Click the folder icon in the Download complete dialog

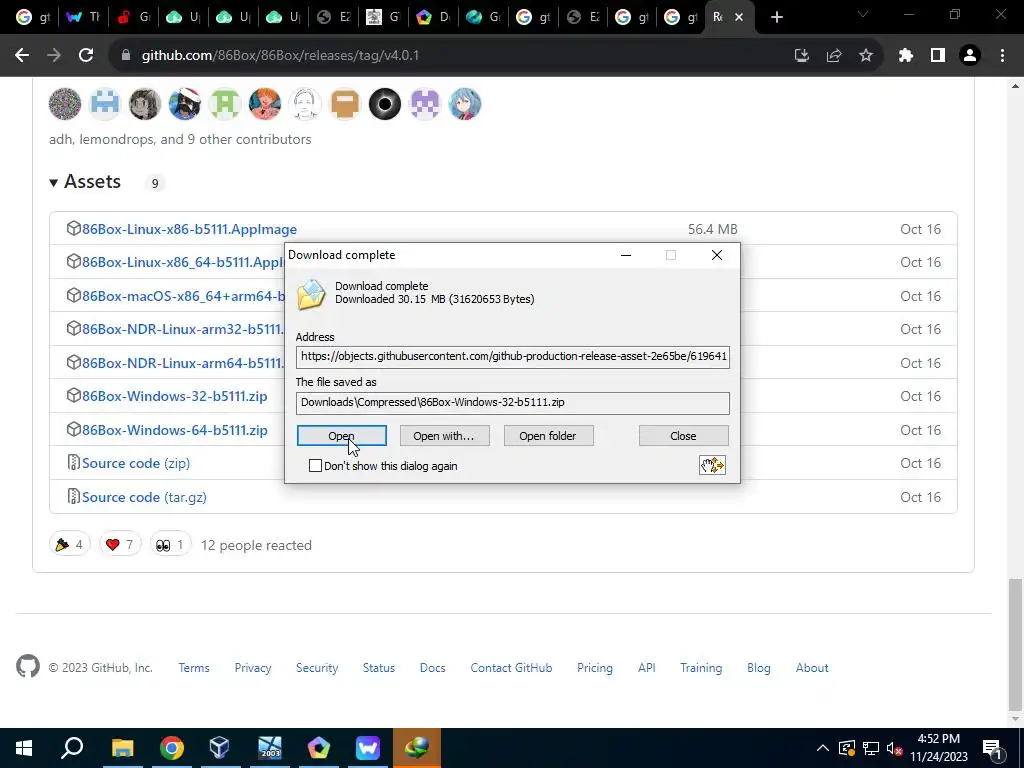pyautogui.click(x=311, y=294)
